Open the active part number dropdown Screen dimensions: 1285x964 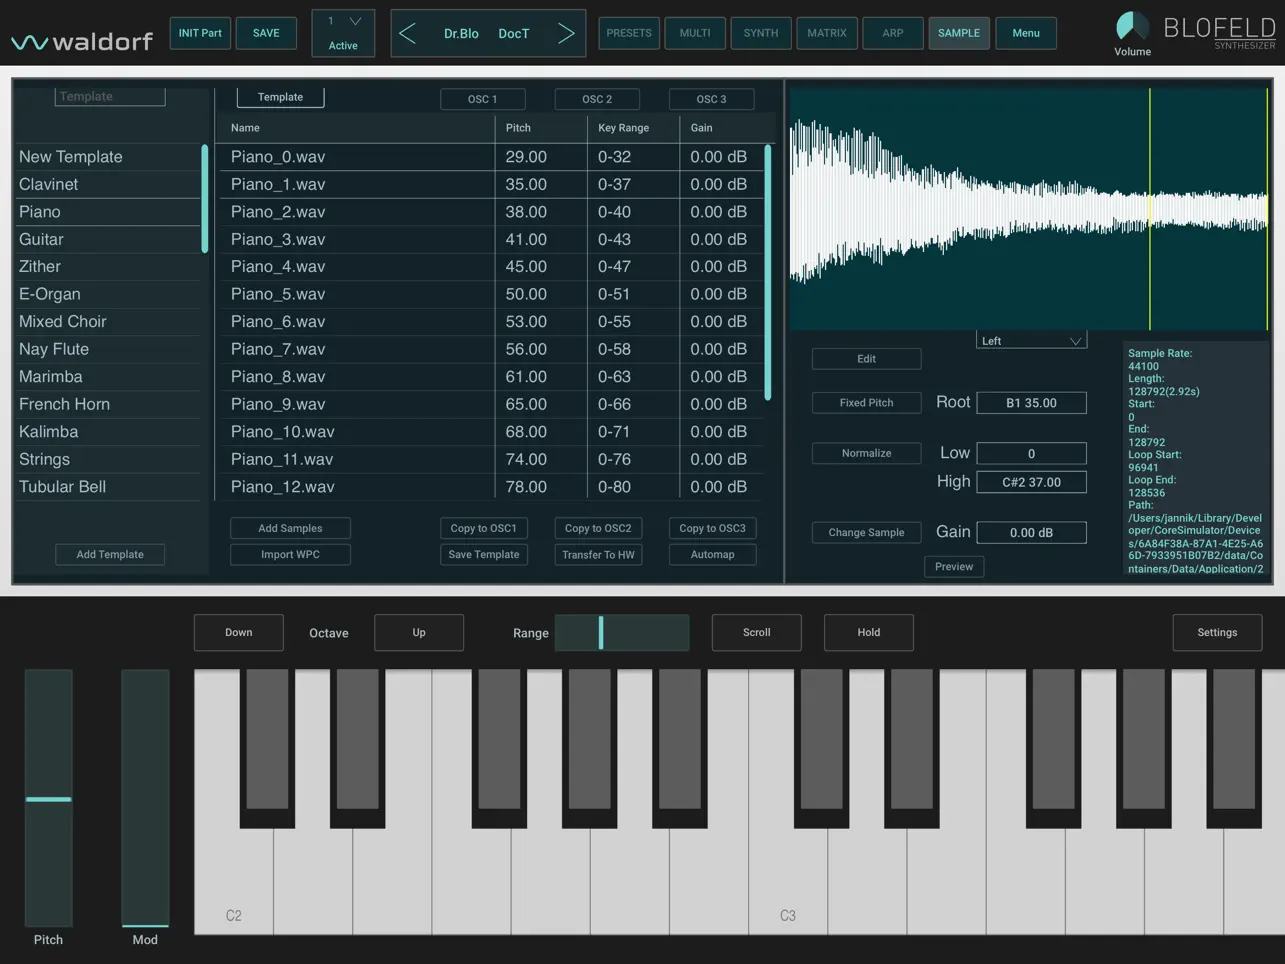click(x=342, y=22)
